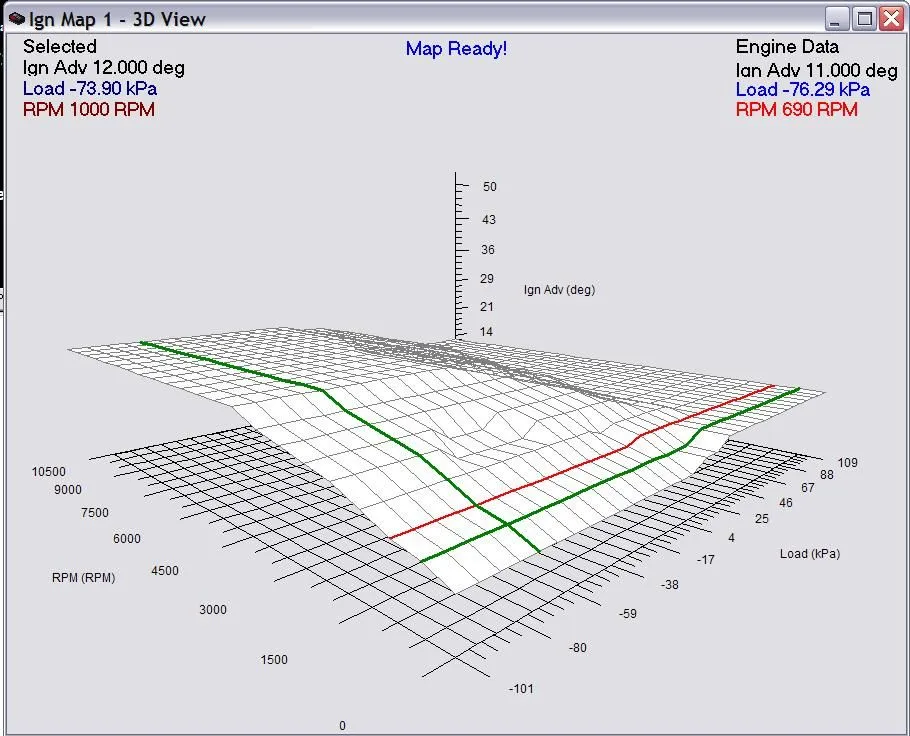Click the Engine Data 'Load -76.29 kPa' readout
The height and width of the screenshot is (736, 910).
pos(802,90)
